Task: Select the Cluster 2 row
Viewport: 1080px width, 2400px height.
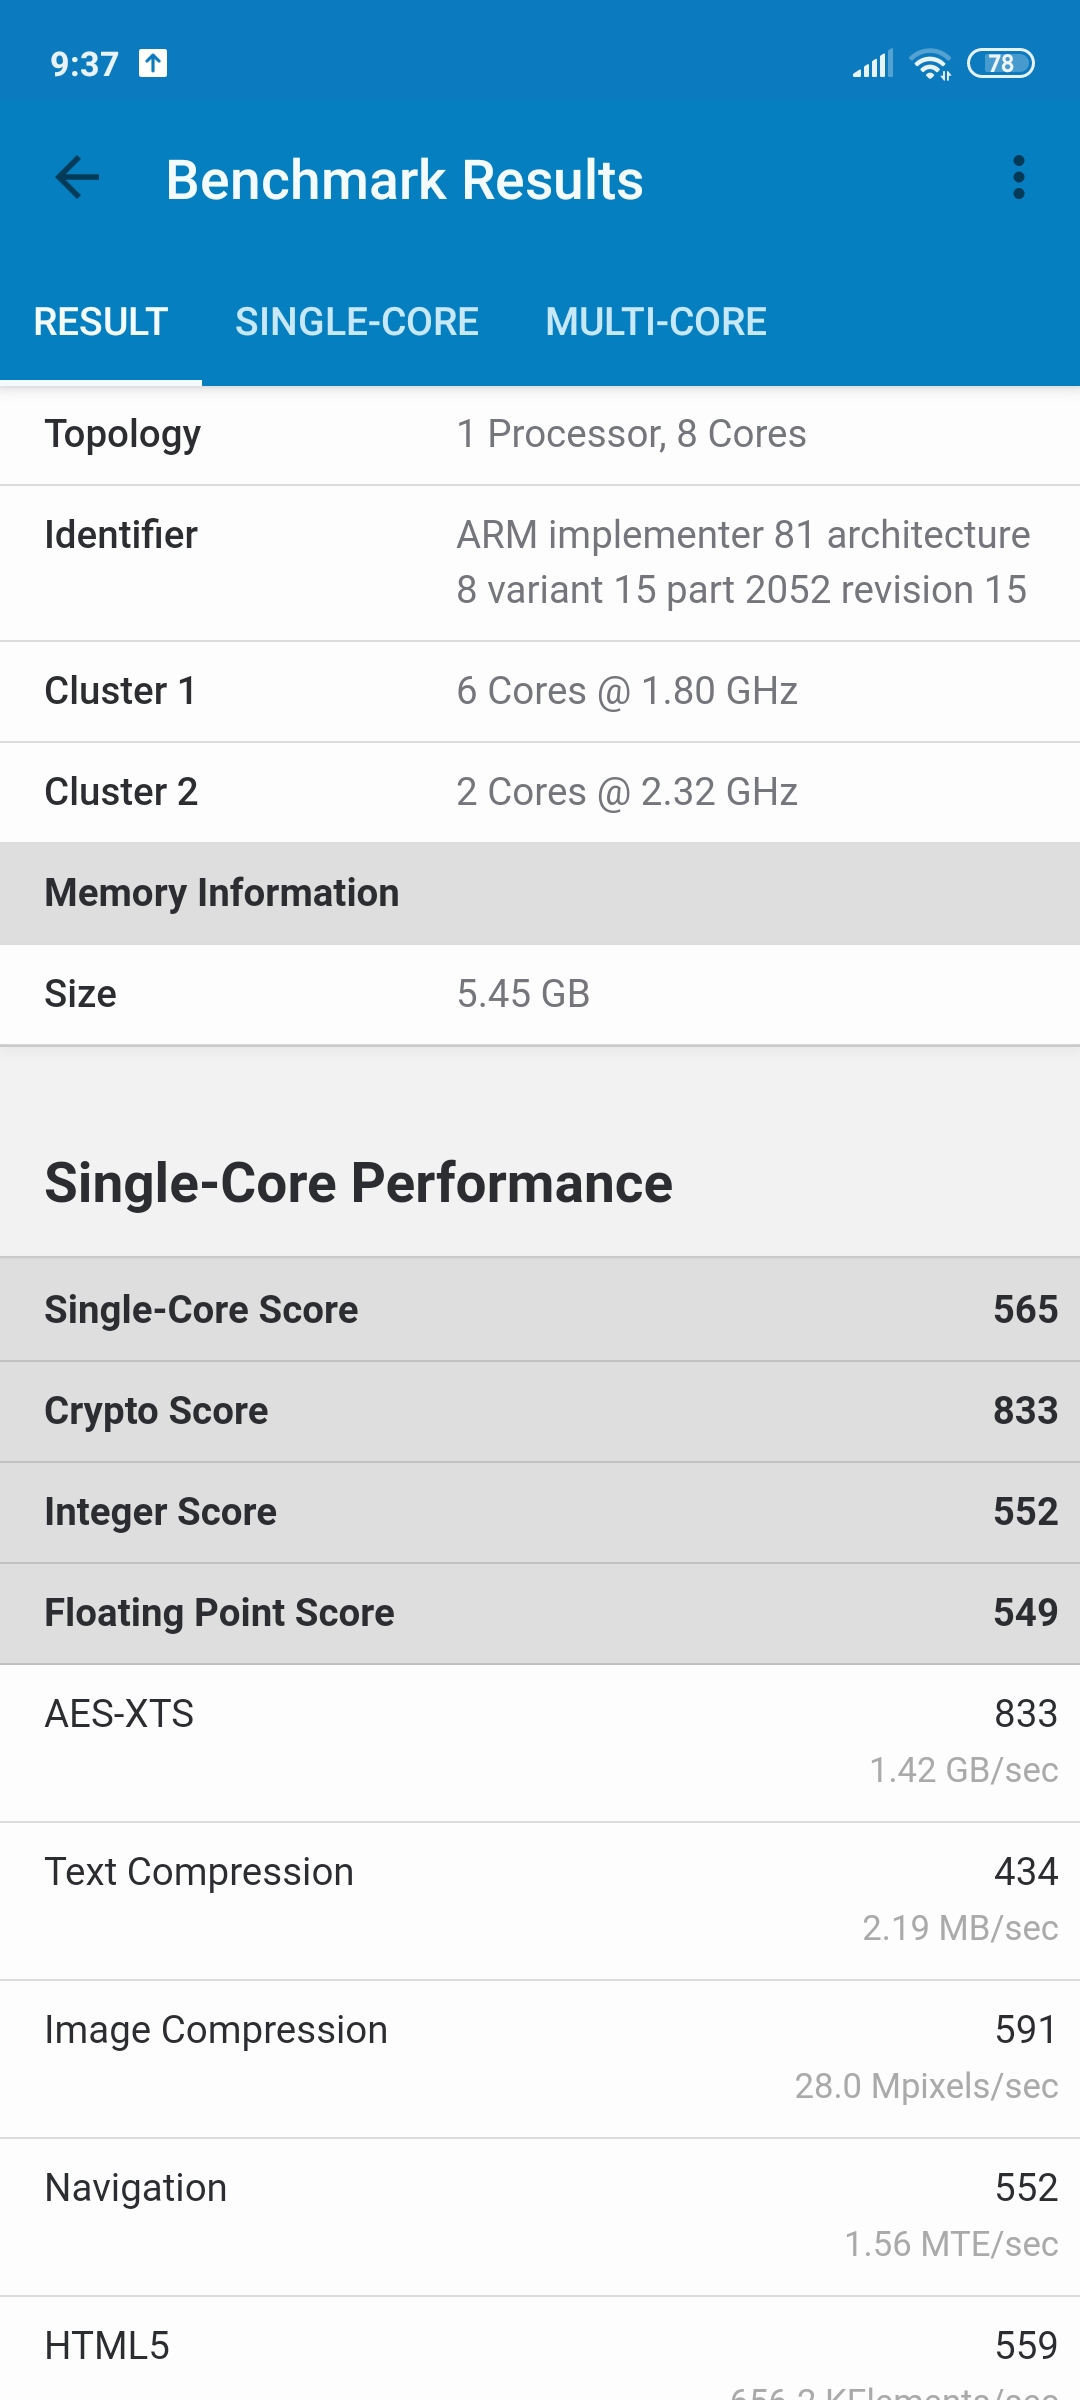Action: point(540,793)
